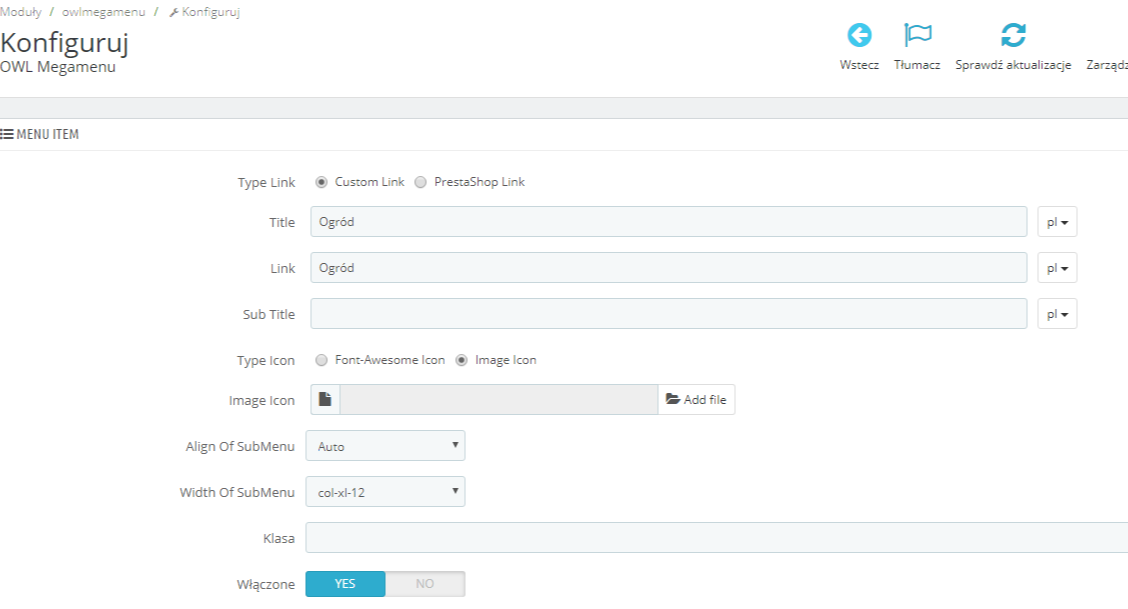Click into the Title input field
The image size is (1128, 609).
668,221
